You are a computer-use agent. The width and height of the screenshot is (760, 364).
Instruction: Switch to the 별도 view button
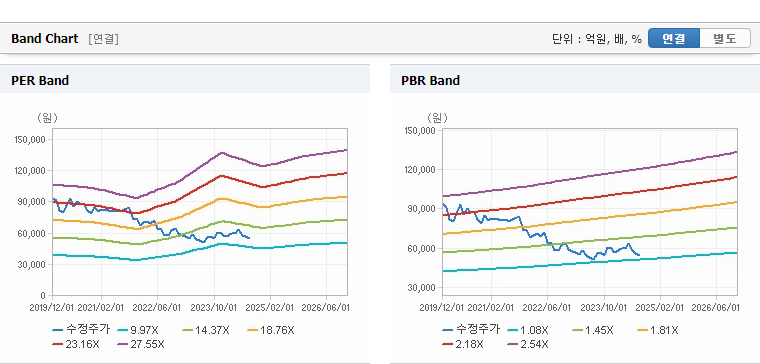pos(725,38)
